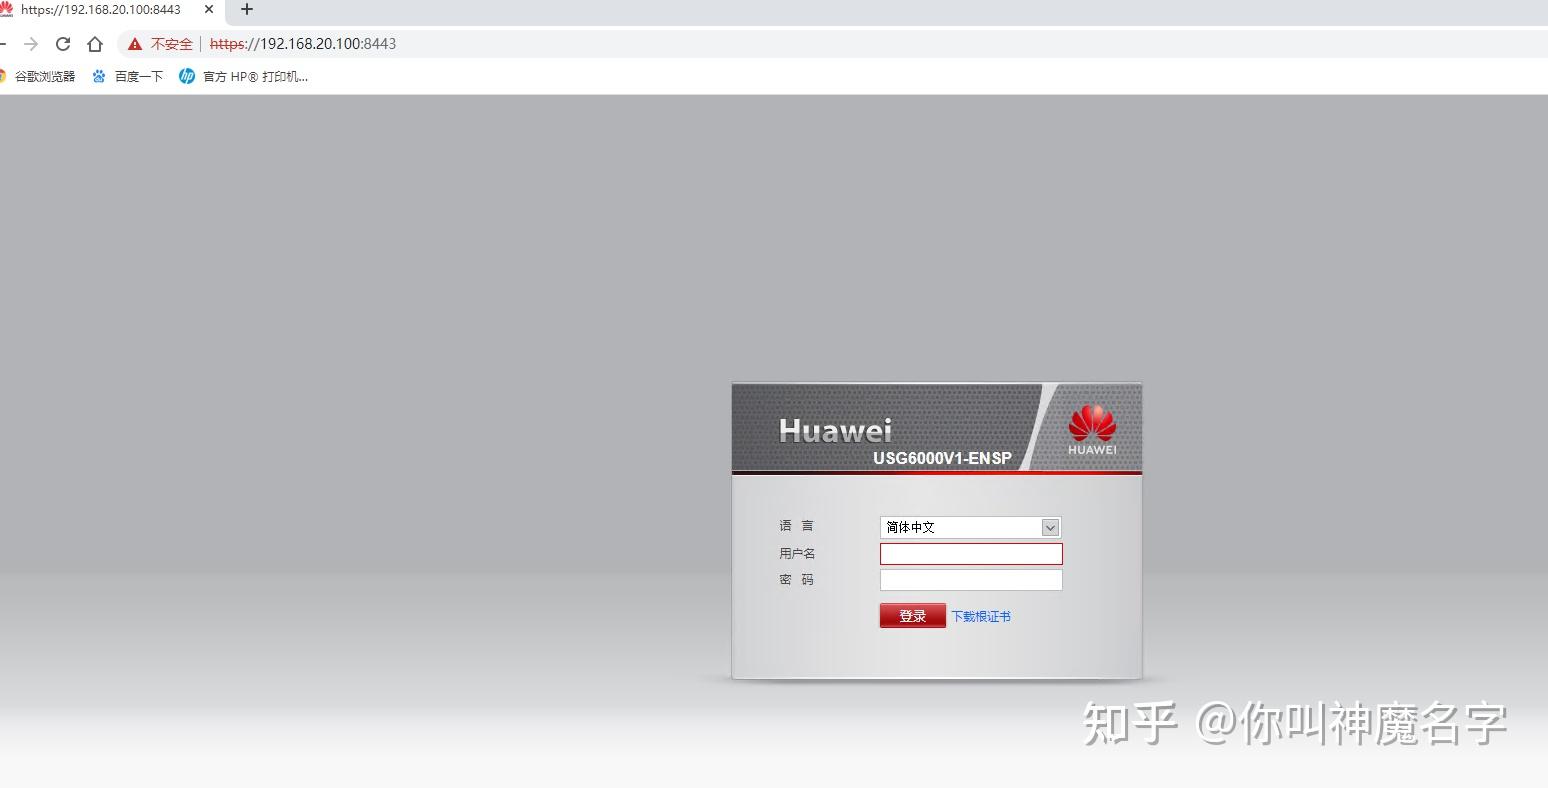Open the Baidu paw bookmark icon
1548x788 pixels.
pos(98,76)
